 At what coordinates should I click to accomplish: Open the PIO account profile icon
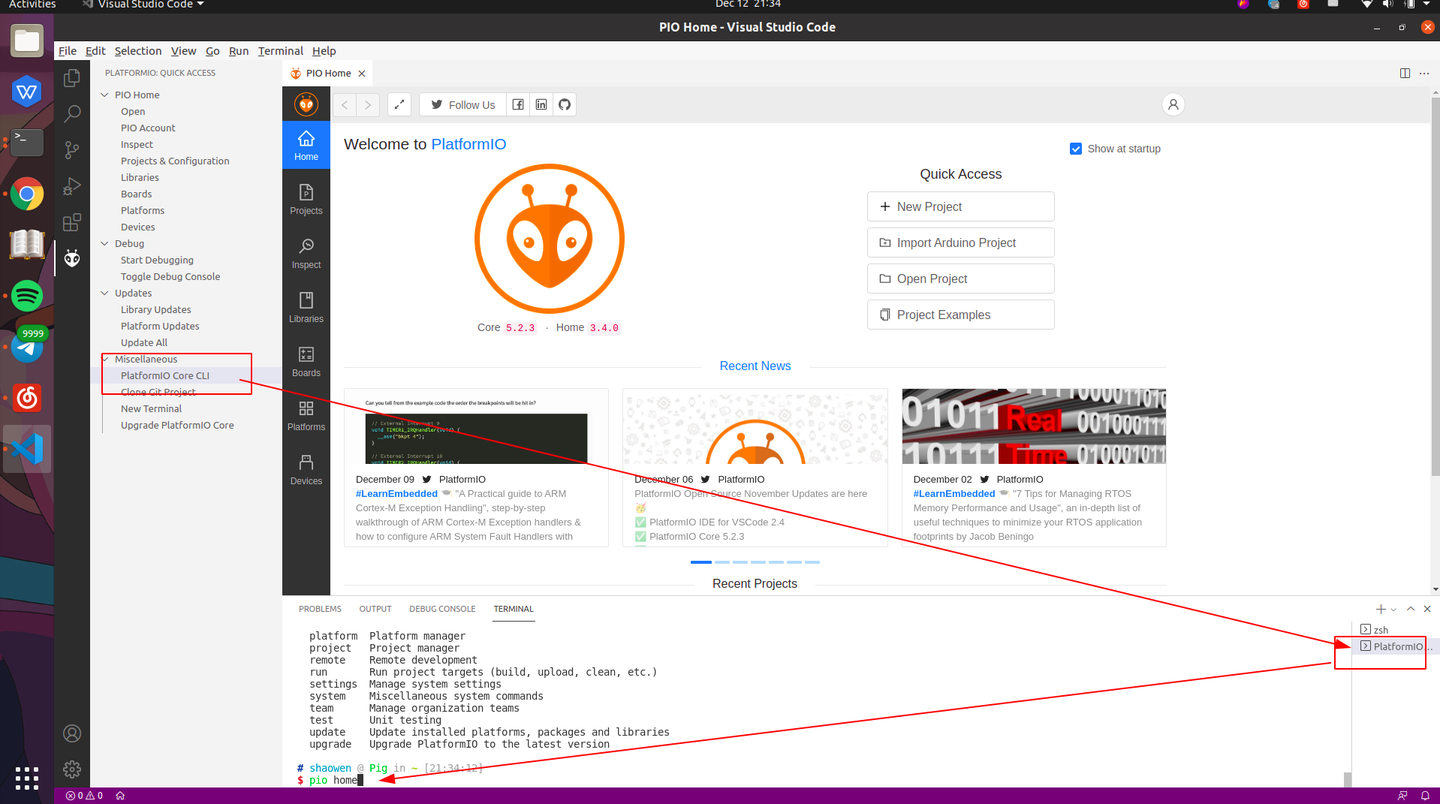pyautogui.click(x=1174, y=105)
